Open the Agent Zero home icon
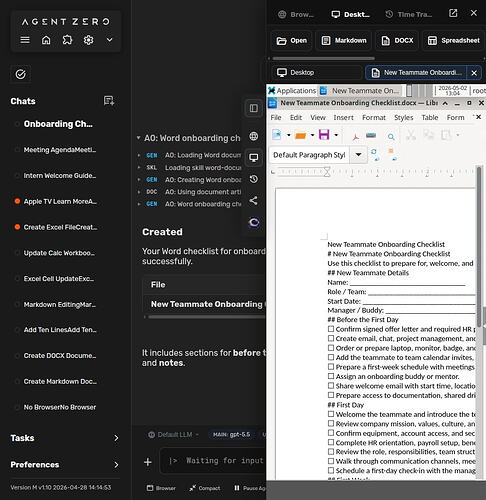The width and height of the screenshot is (486, 500). (46, 40)
